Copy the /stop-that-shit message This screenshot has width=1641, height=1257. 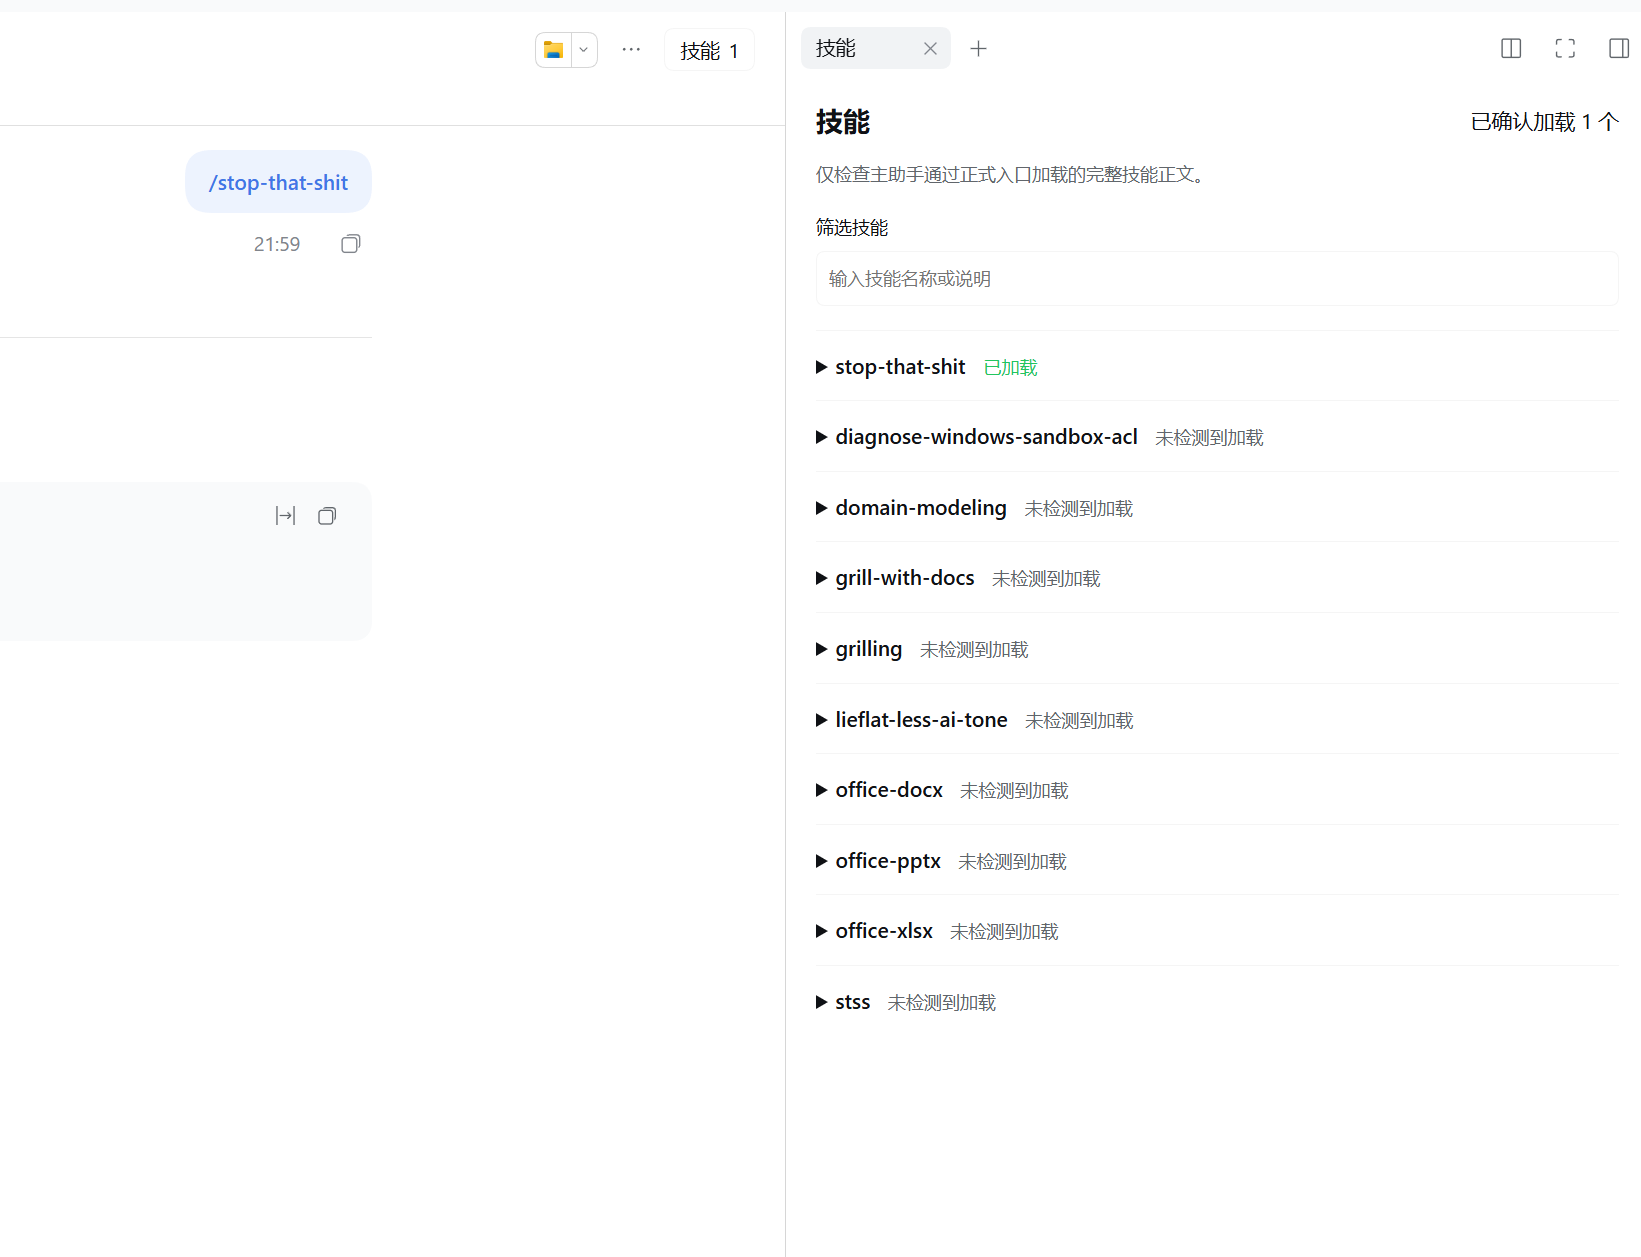(350, 244)
